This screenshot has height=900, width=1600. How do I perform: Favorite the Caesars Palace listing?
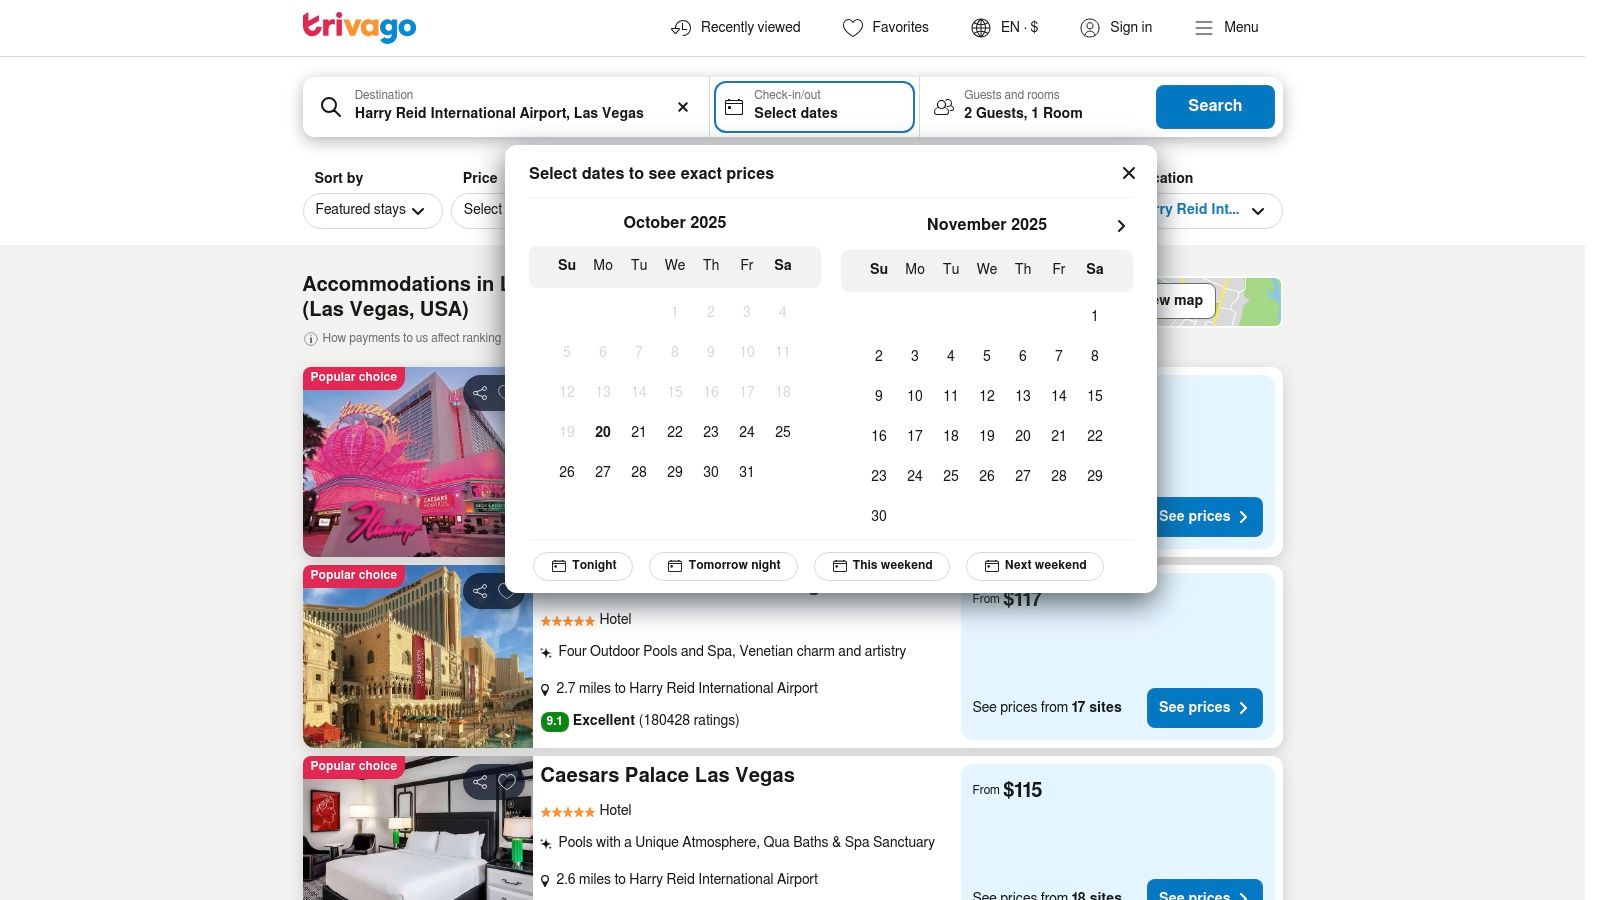[x=507, y=782]
